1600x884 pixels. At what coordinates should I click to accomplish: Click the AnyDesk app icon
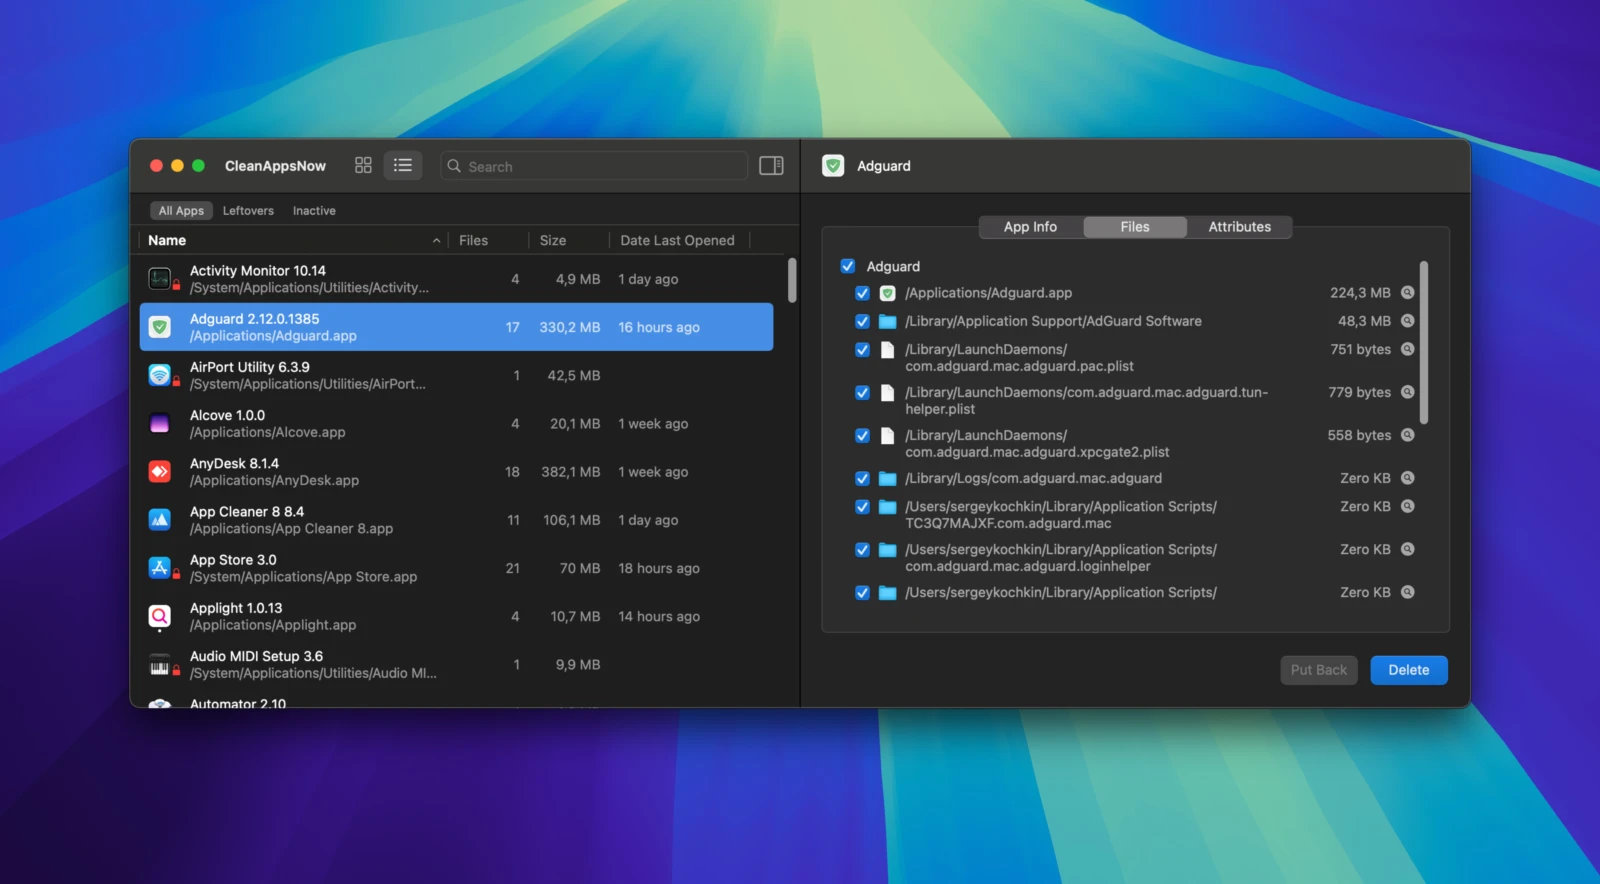(160, 472)
